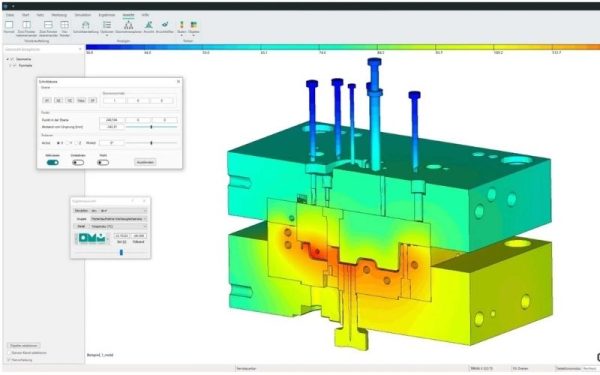
Task: Open the Hilfe ribbon tab
Action: [x=145, y=15]
